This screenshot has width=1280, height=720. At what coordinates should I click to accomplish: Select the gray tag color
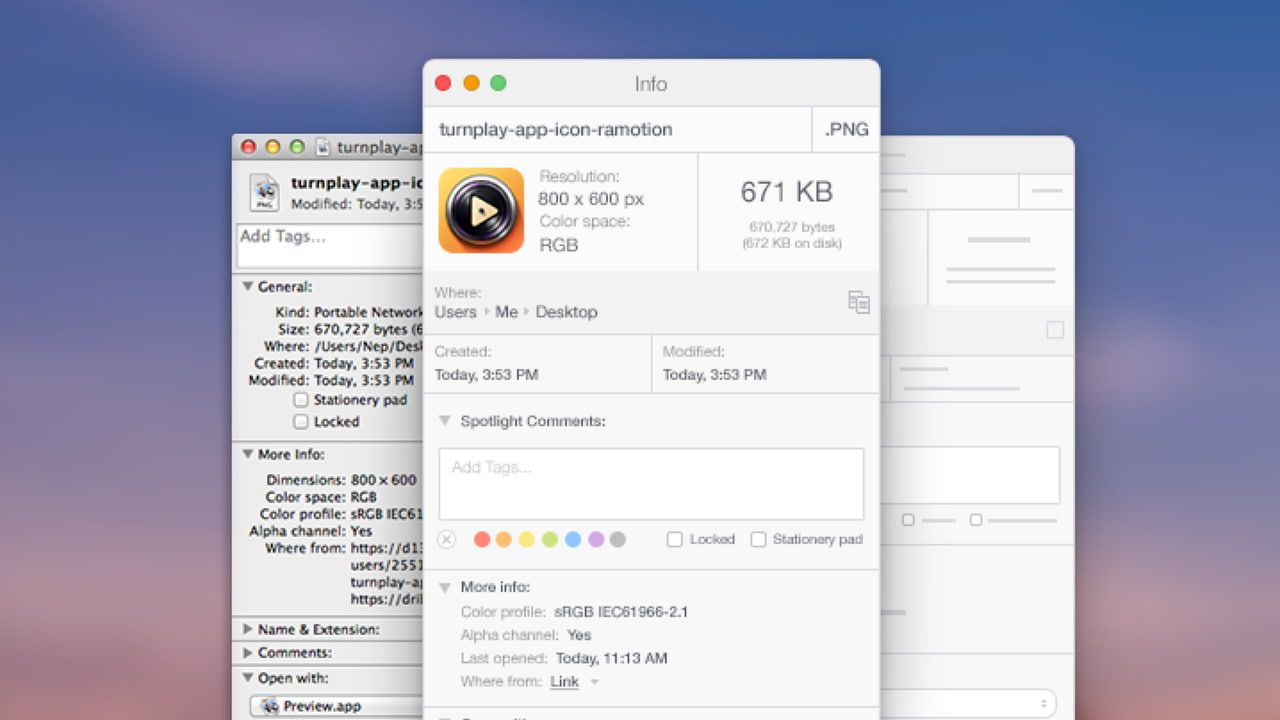click(x=618, y=539)
